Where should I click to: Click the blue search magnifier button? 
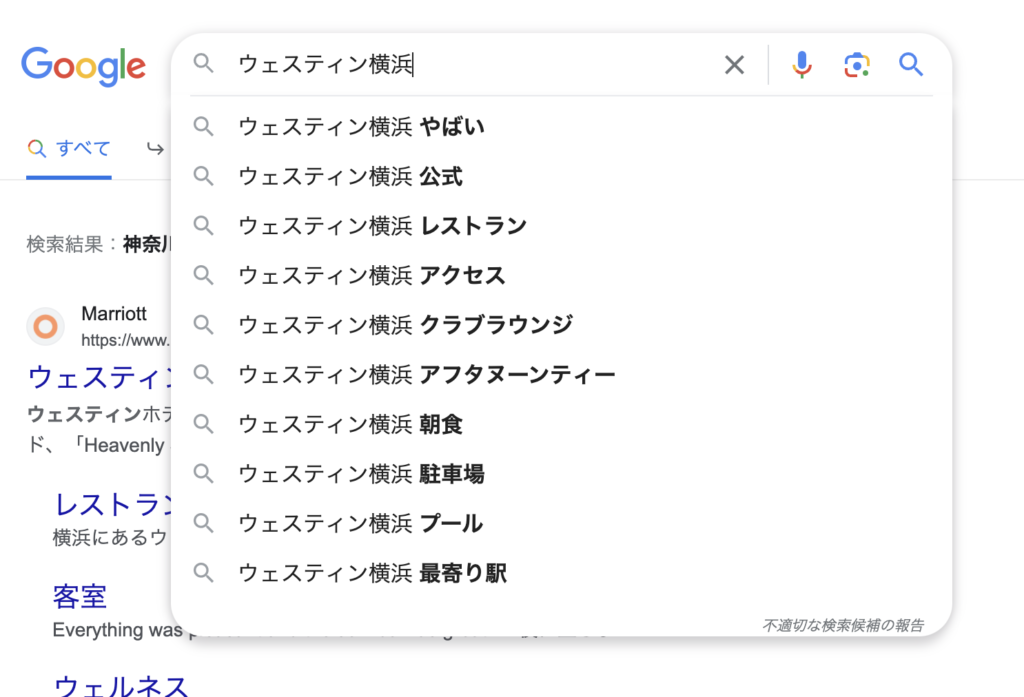[x=911, y=65]
